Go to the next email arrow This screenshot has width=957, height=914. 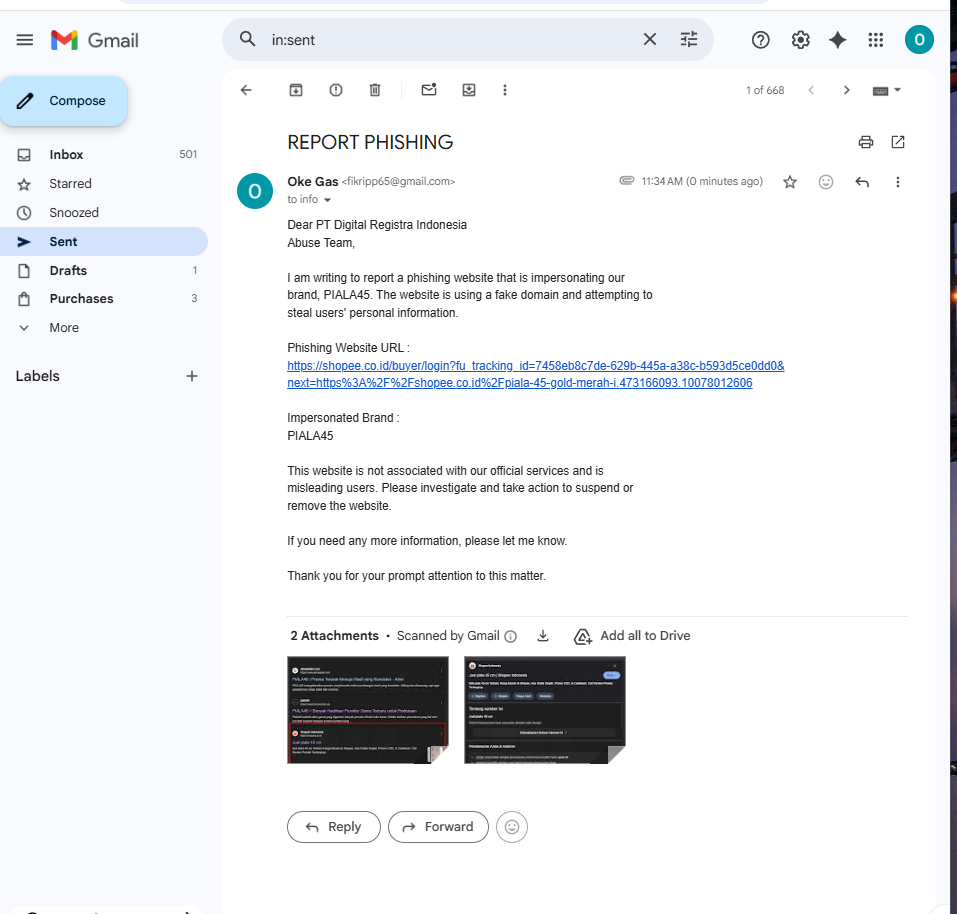point(846,90)
